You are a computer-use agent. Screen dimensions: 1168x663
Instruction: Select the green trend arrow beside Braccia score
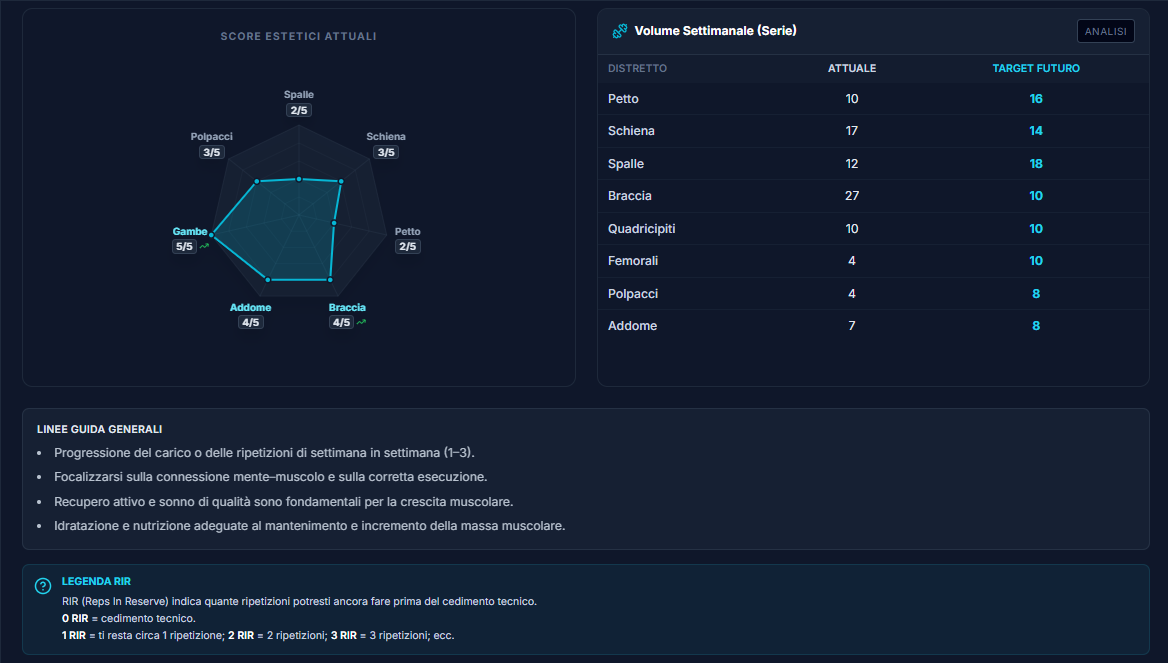coord(360,322)
